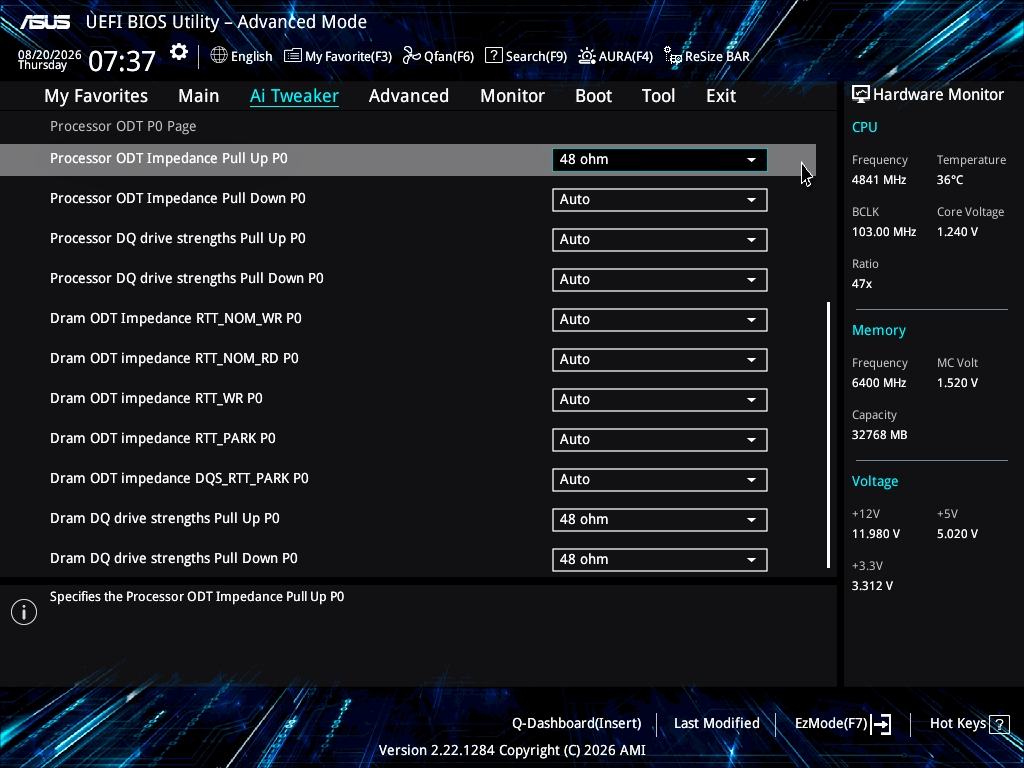Click the ReSize BAR icon
The width and height of the screenshot is (1024, 768).
pyautogui.click(x=673, y=56)
